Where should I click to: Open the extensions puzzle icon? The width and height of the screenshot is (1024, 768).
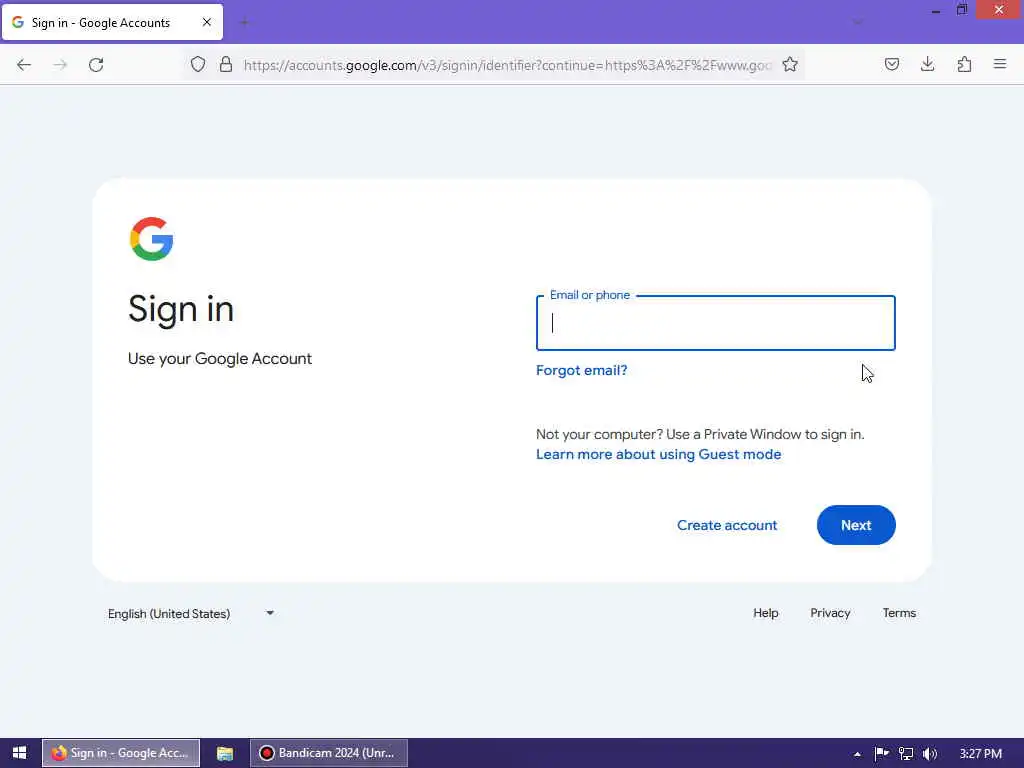click(964, 64)
